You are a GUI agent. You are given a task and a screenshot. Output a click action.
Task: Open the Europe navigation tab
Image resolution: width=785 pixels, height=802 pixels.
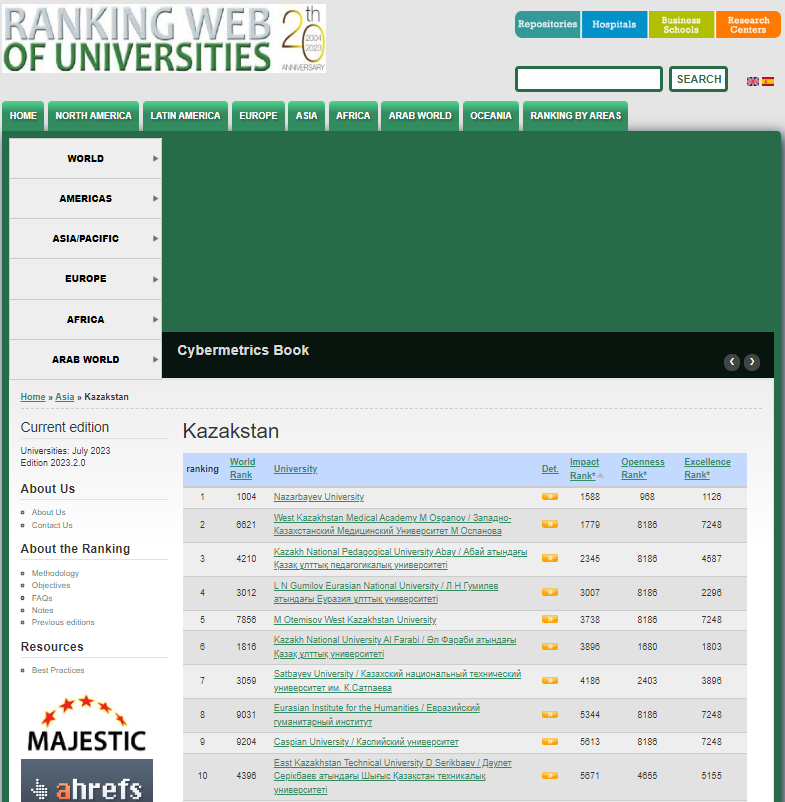click(258, 116)
